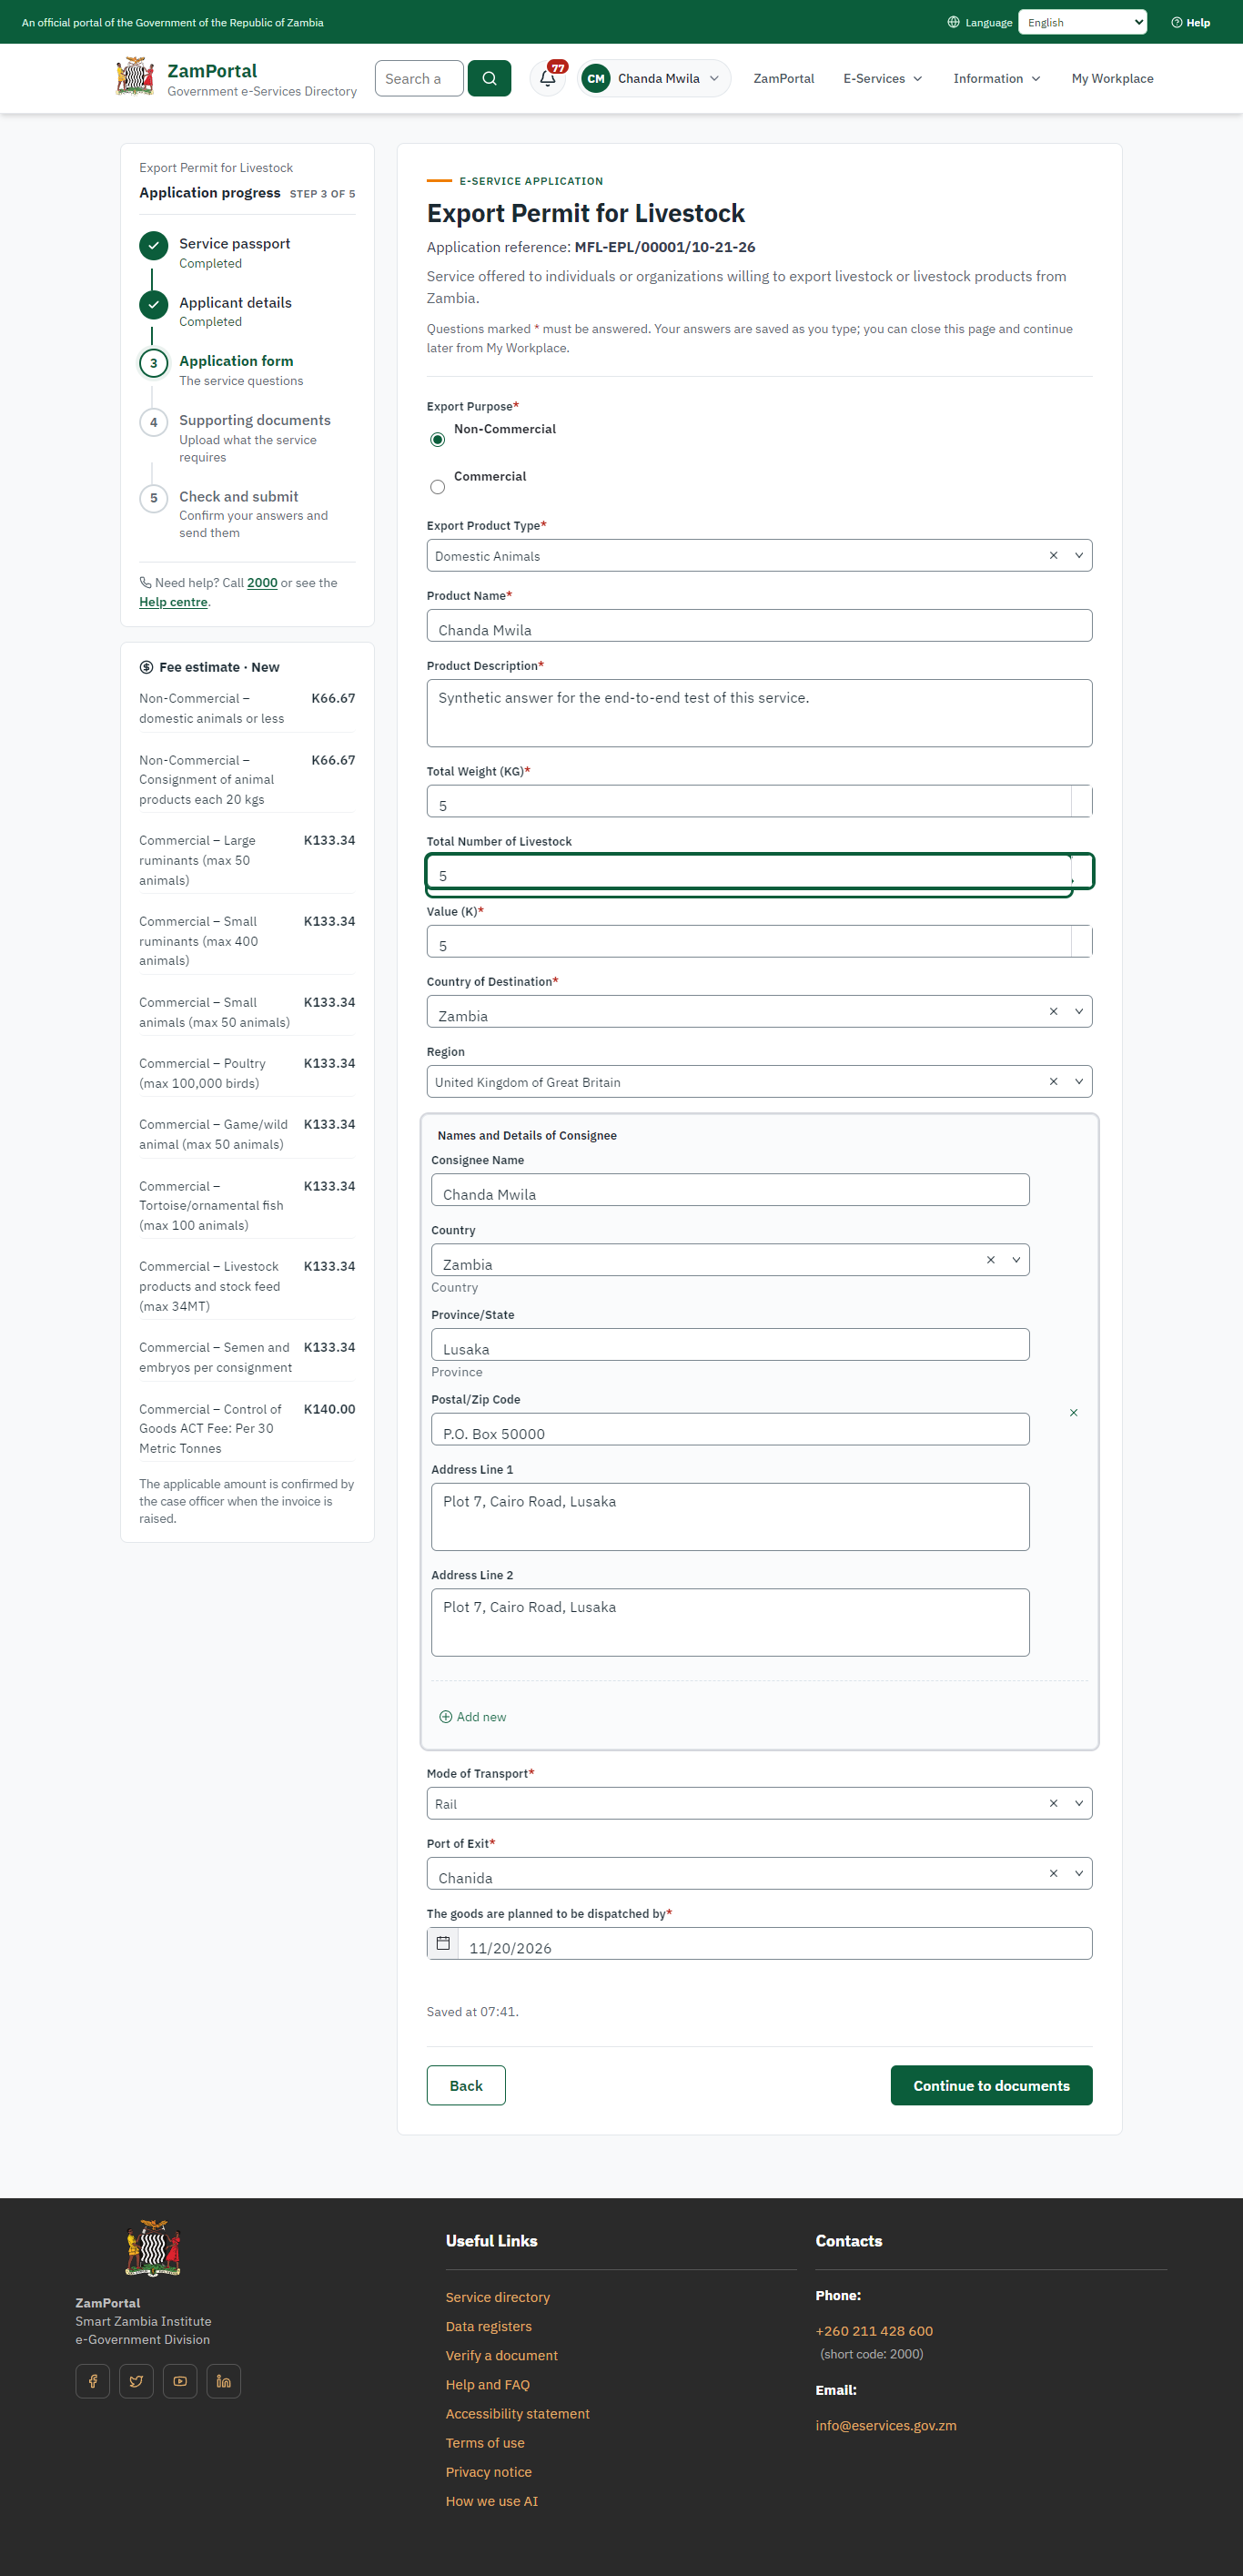Click the YouTube icon in footer
Screen dimensions: 1243x2576
180,2381
